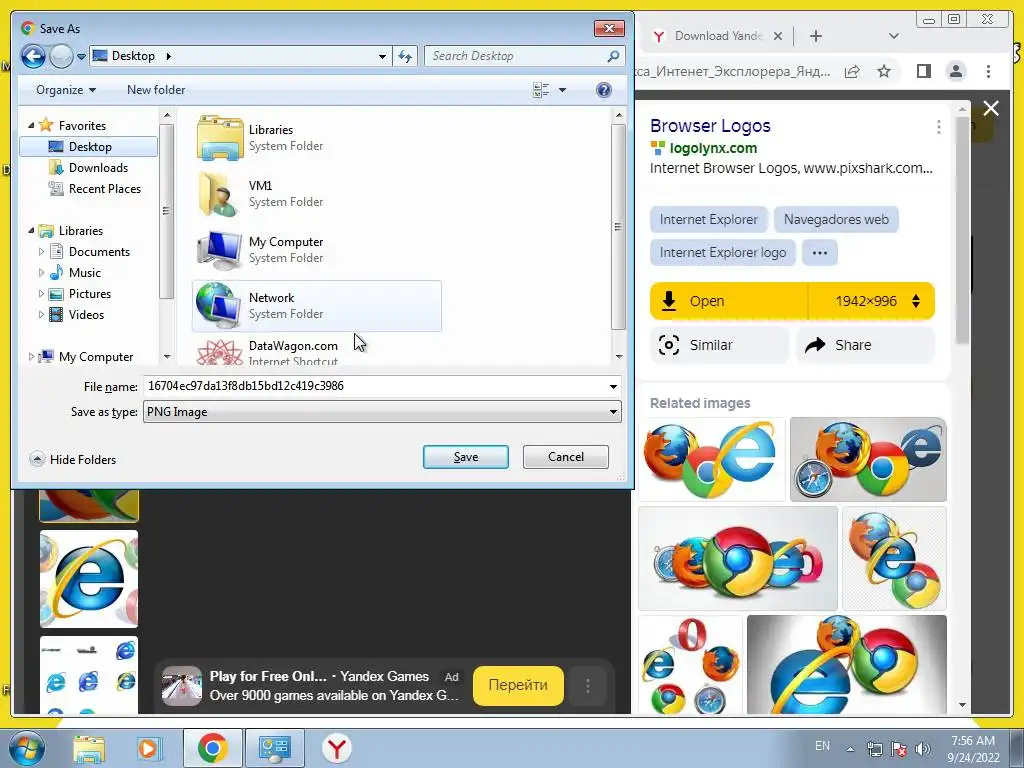Viewport: 1024px width, 768px height.
Task: Select Navegadores web tag chip
Action: pyautogui.click(x=836, y=219)
